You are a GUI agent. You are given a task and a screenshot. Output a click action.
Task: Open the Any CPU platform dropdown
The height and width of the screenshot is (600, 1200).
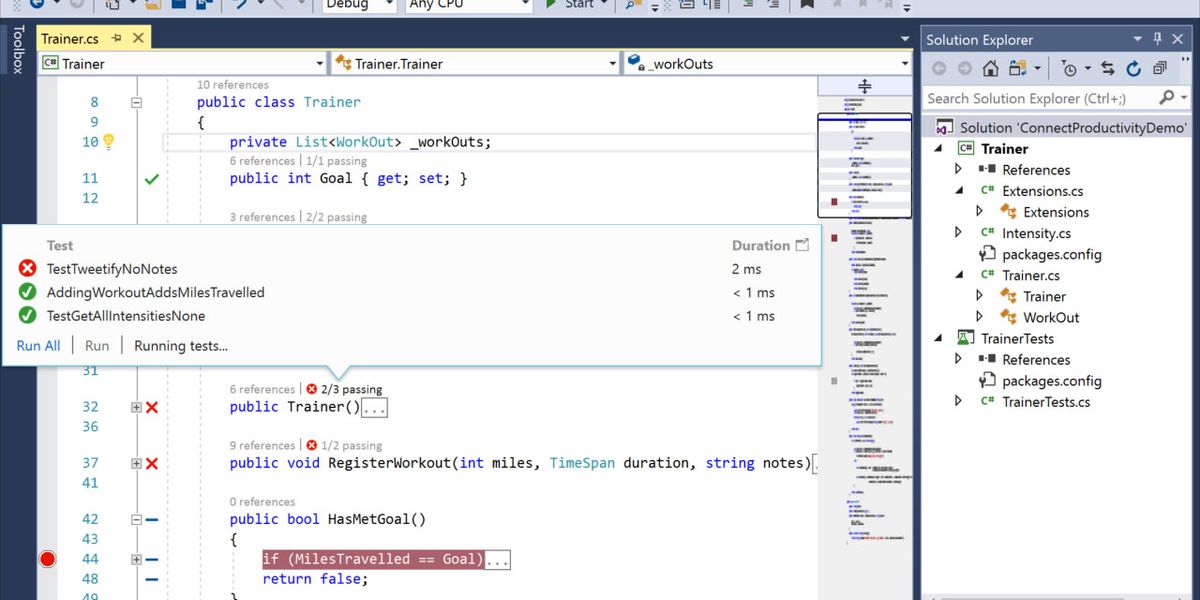tap(467, 5)
